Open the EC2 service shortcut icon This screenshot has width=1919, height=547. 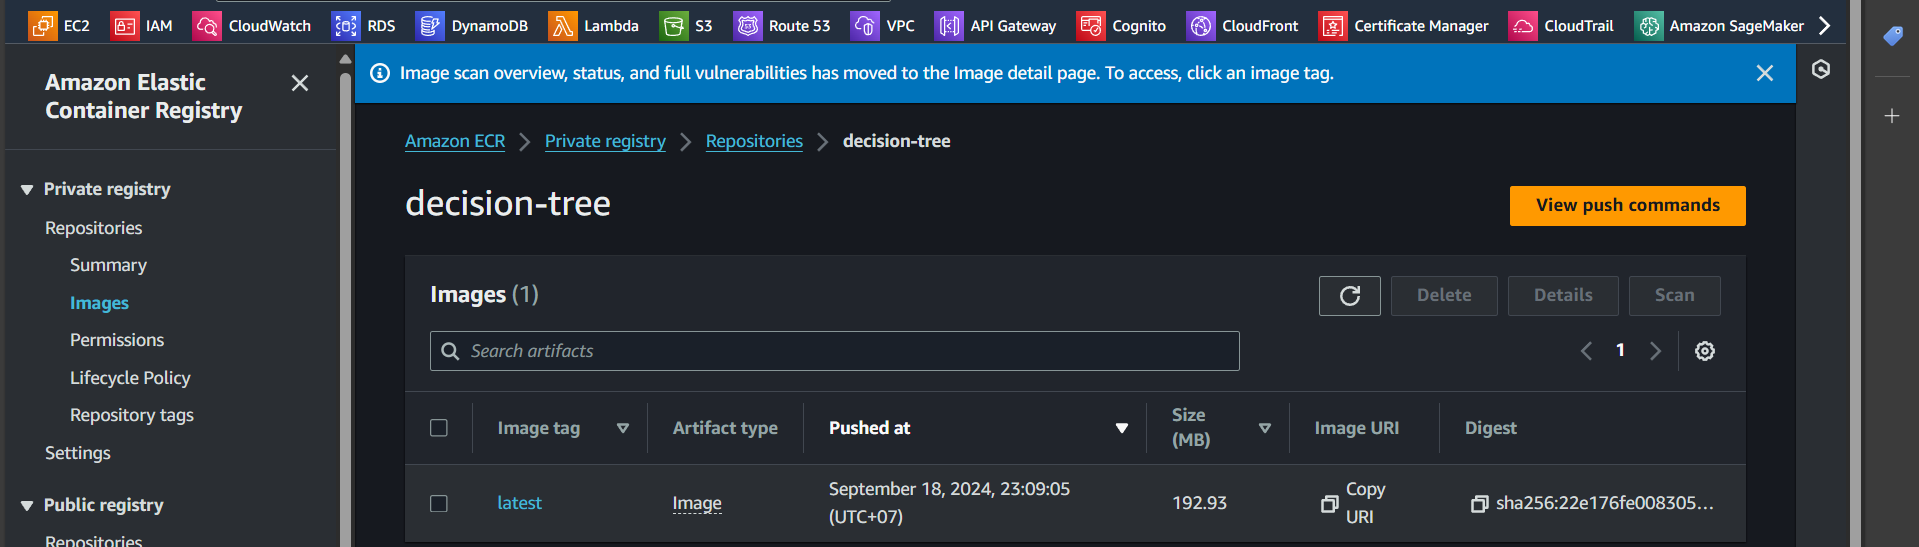(43, 25)
